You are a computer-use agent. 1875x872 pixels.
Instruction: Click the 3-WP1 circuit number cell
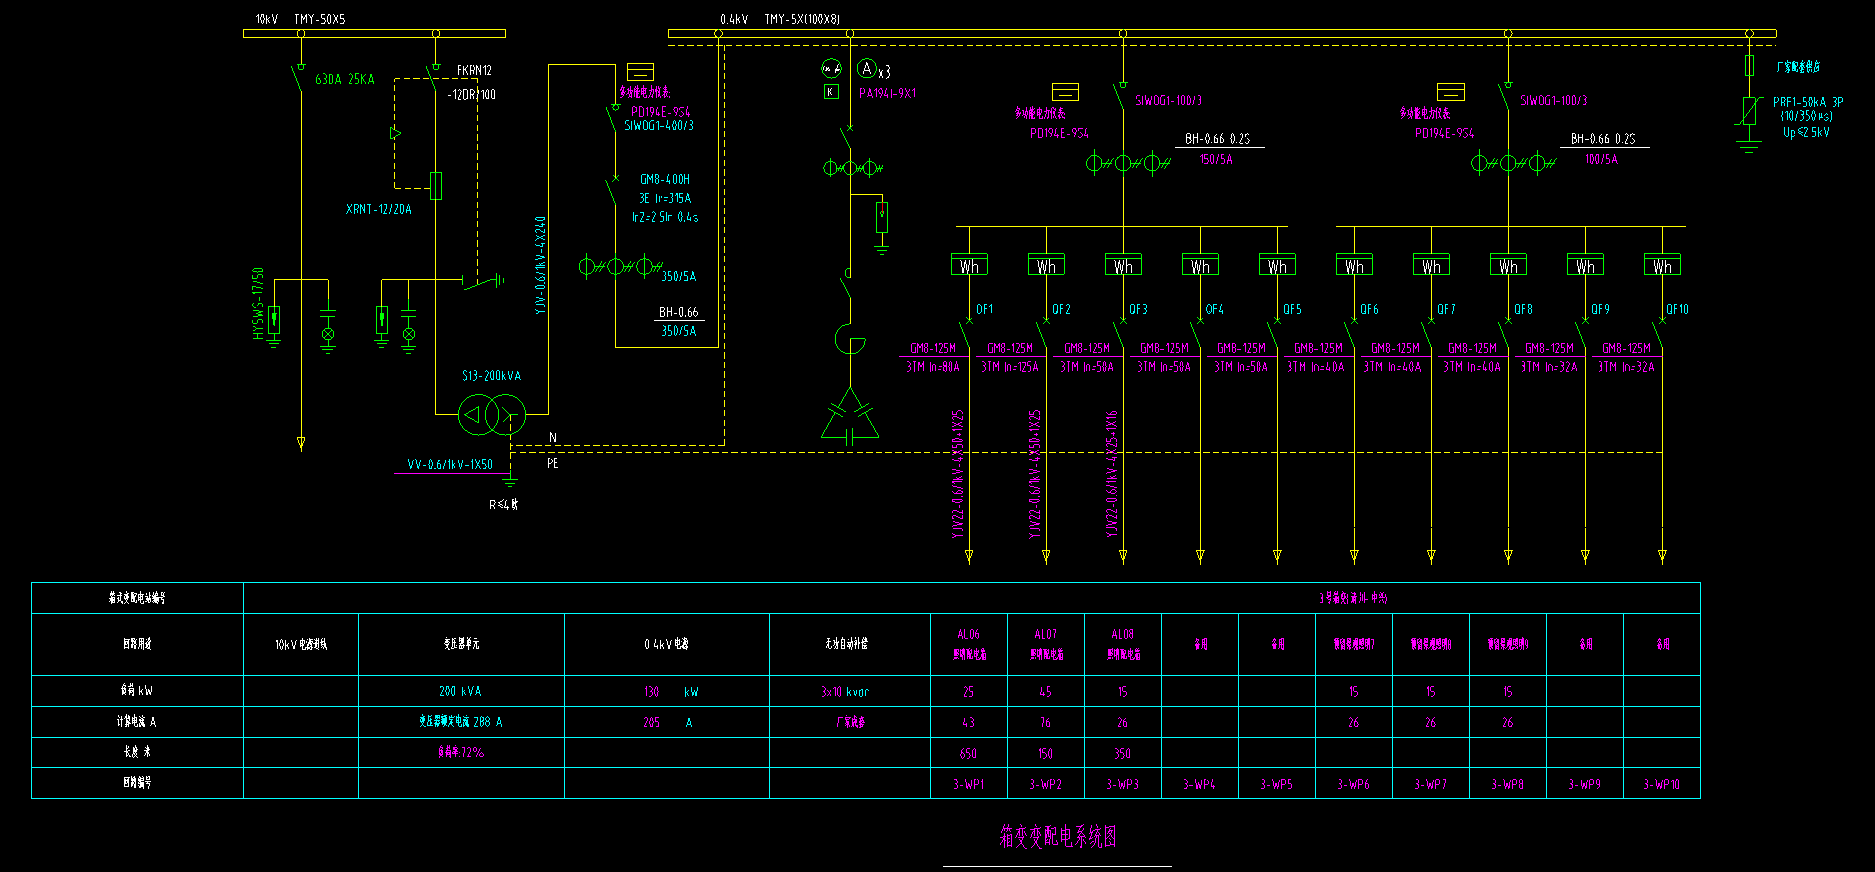point(968,784)
